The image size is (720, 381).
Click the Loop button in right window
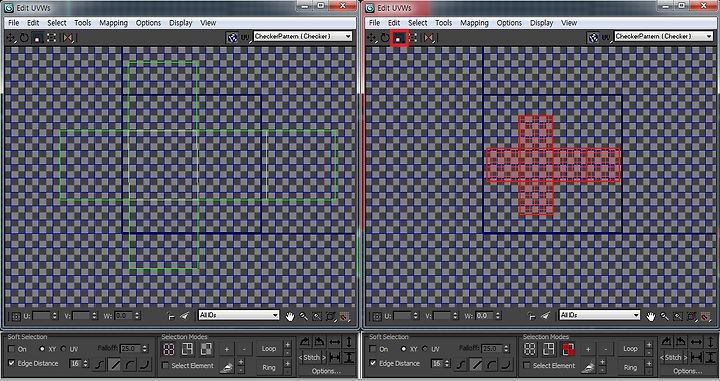[630, 349]
